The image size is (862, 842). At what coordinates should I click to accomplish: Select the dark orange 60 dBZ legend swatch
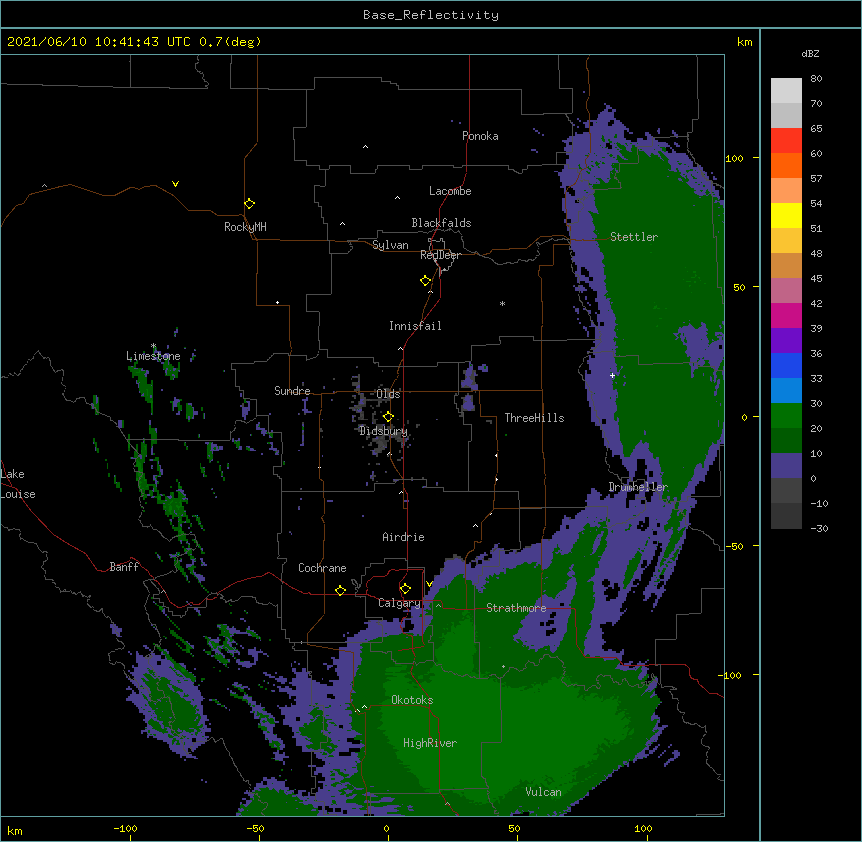(x=786, y=165)
